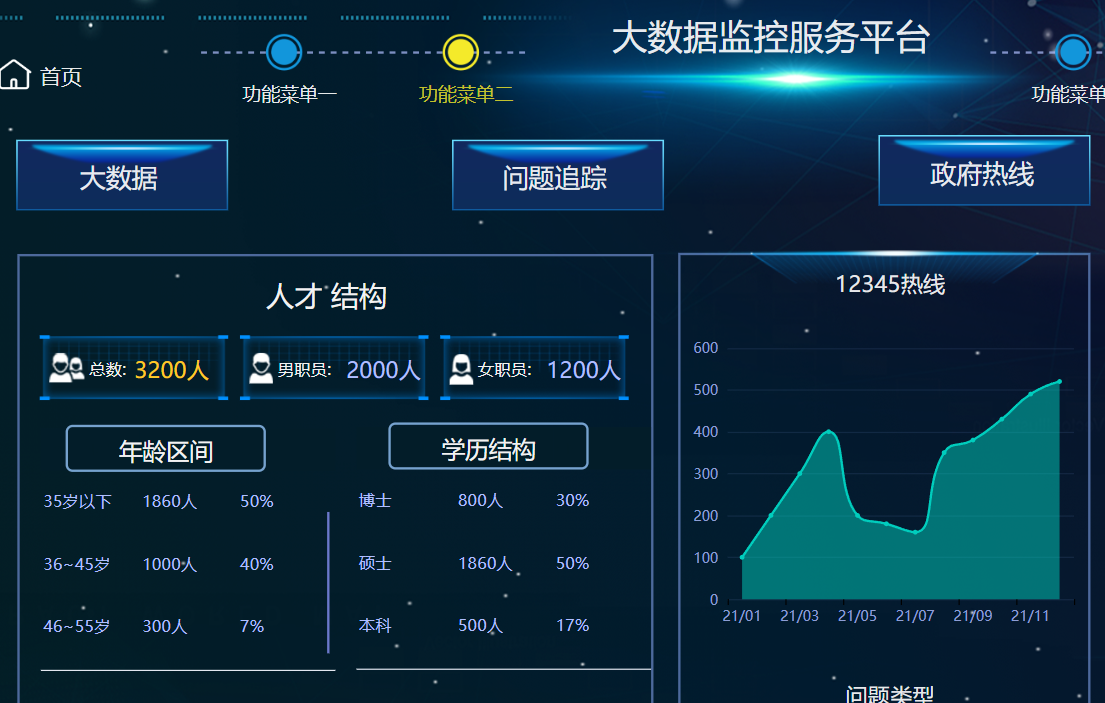Click the chart peak point near 21/04
1105x703 pixels.
(829, 431)
